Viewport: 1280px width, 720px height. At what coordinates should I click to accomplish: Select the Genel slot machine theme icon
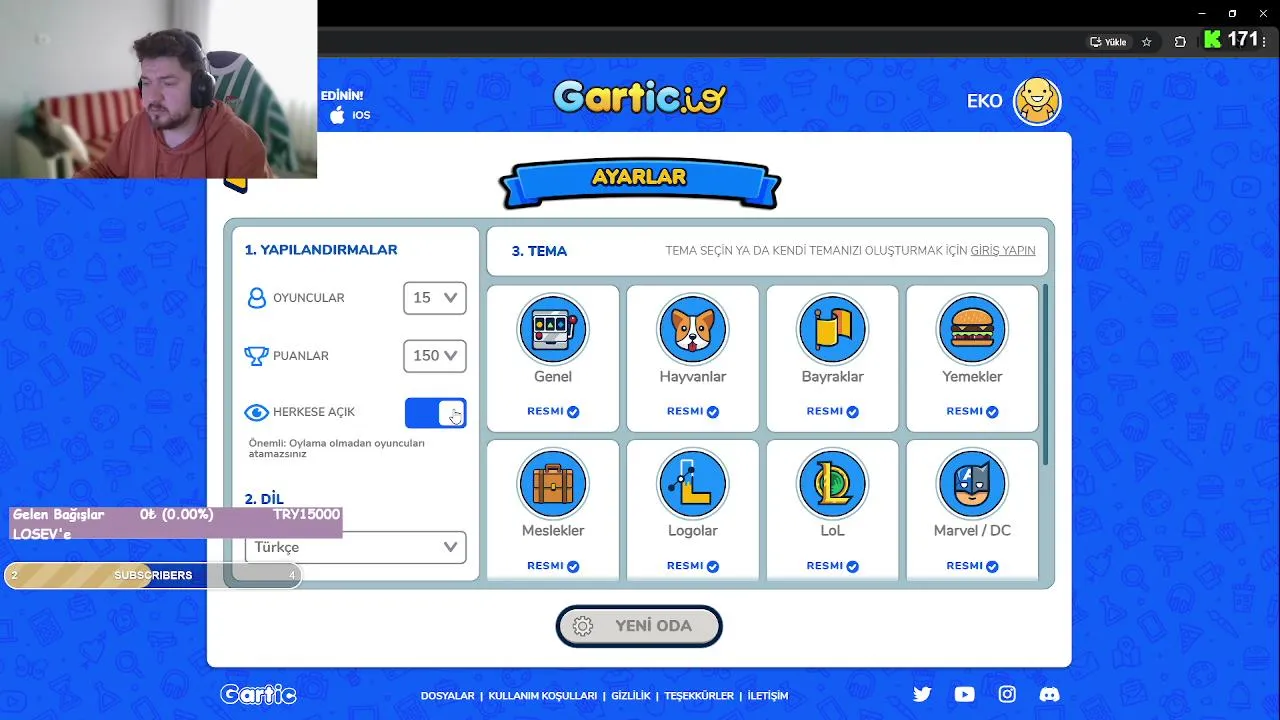click(553, 329)
